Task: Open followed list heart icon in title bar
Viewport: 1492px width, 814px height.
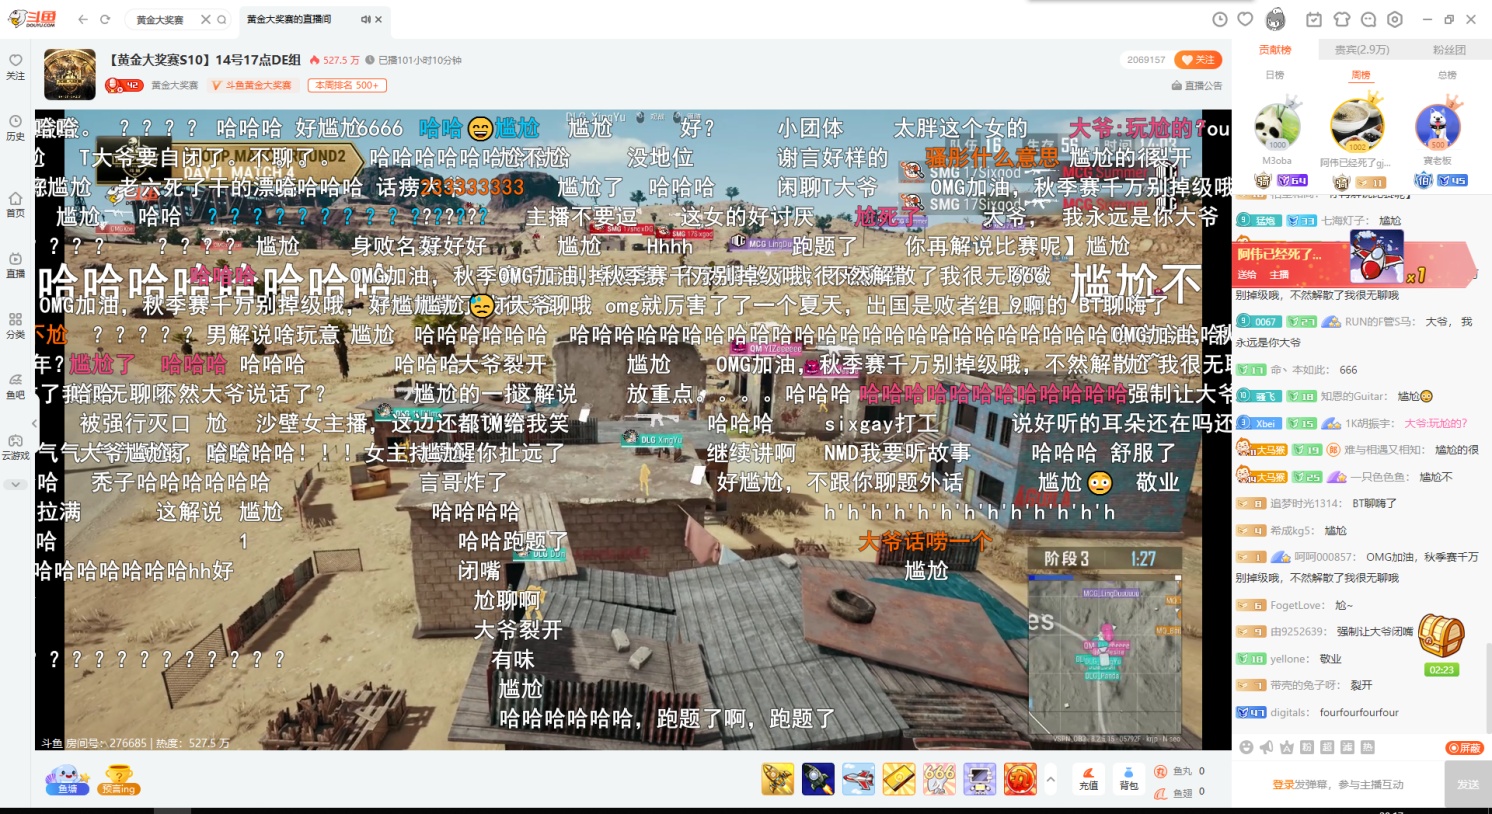Action: click(x=1245, y=19)
